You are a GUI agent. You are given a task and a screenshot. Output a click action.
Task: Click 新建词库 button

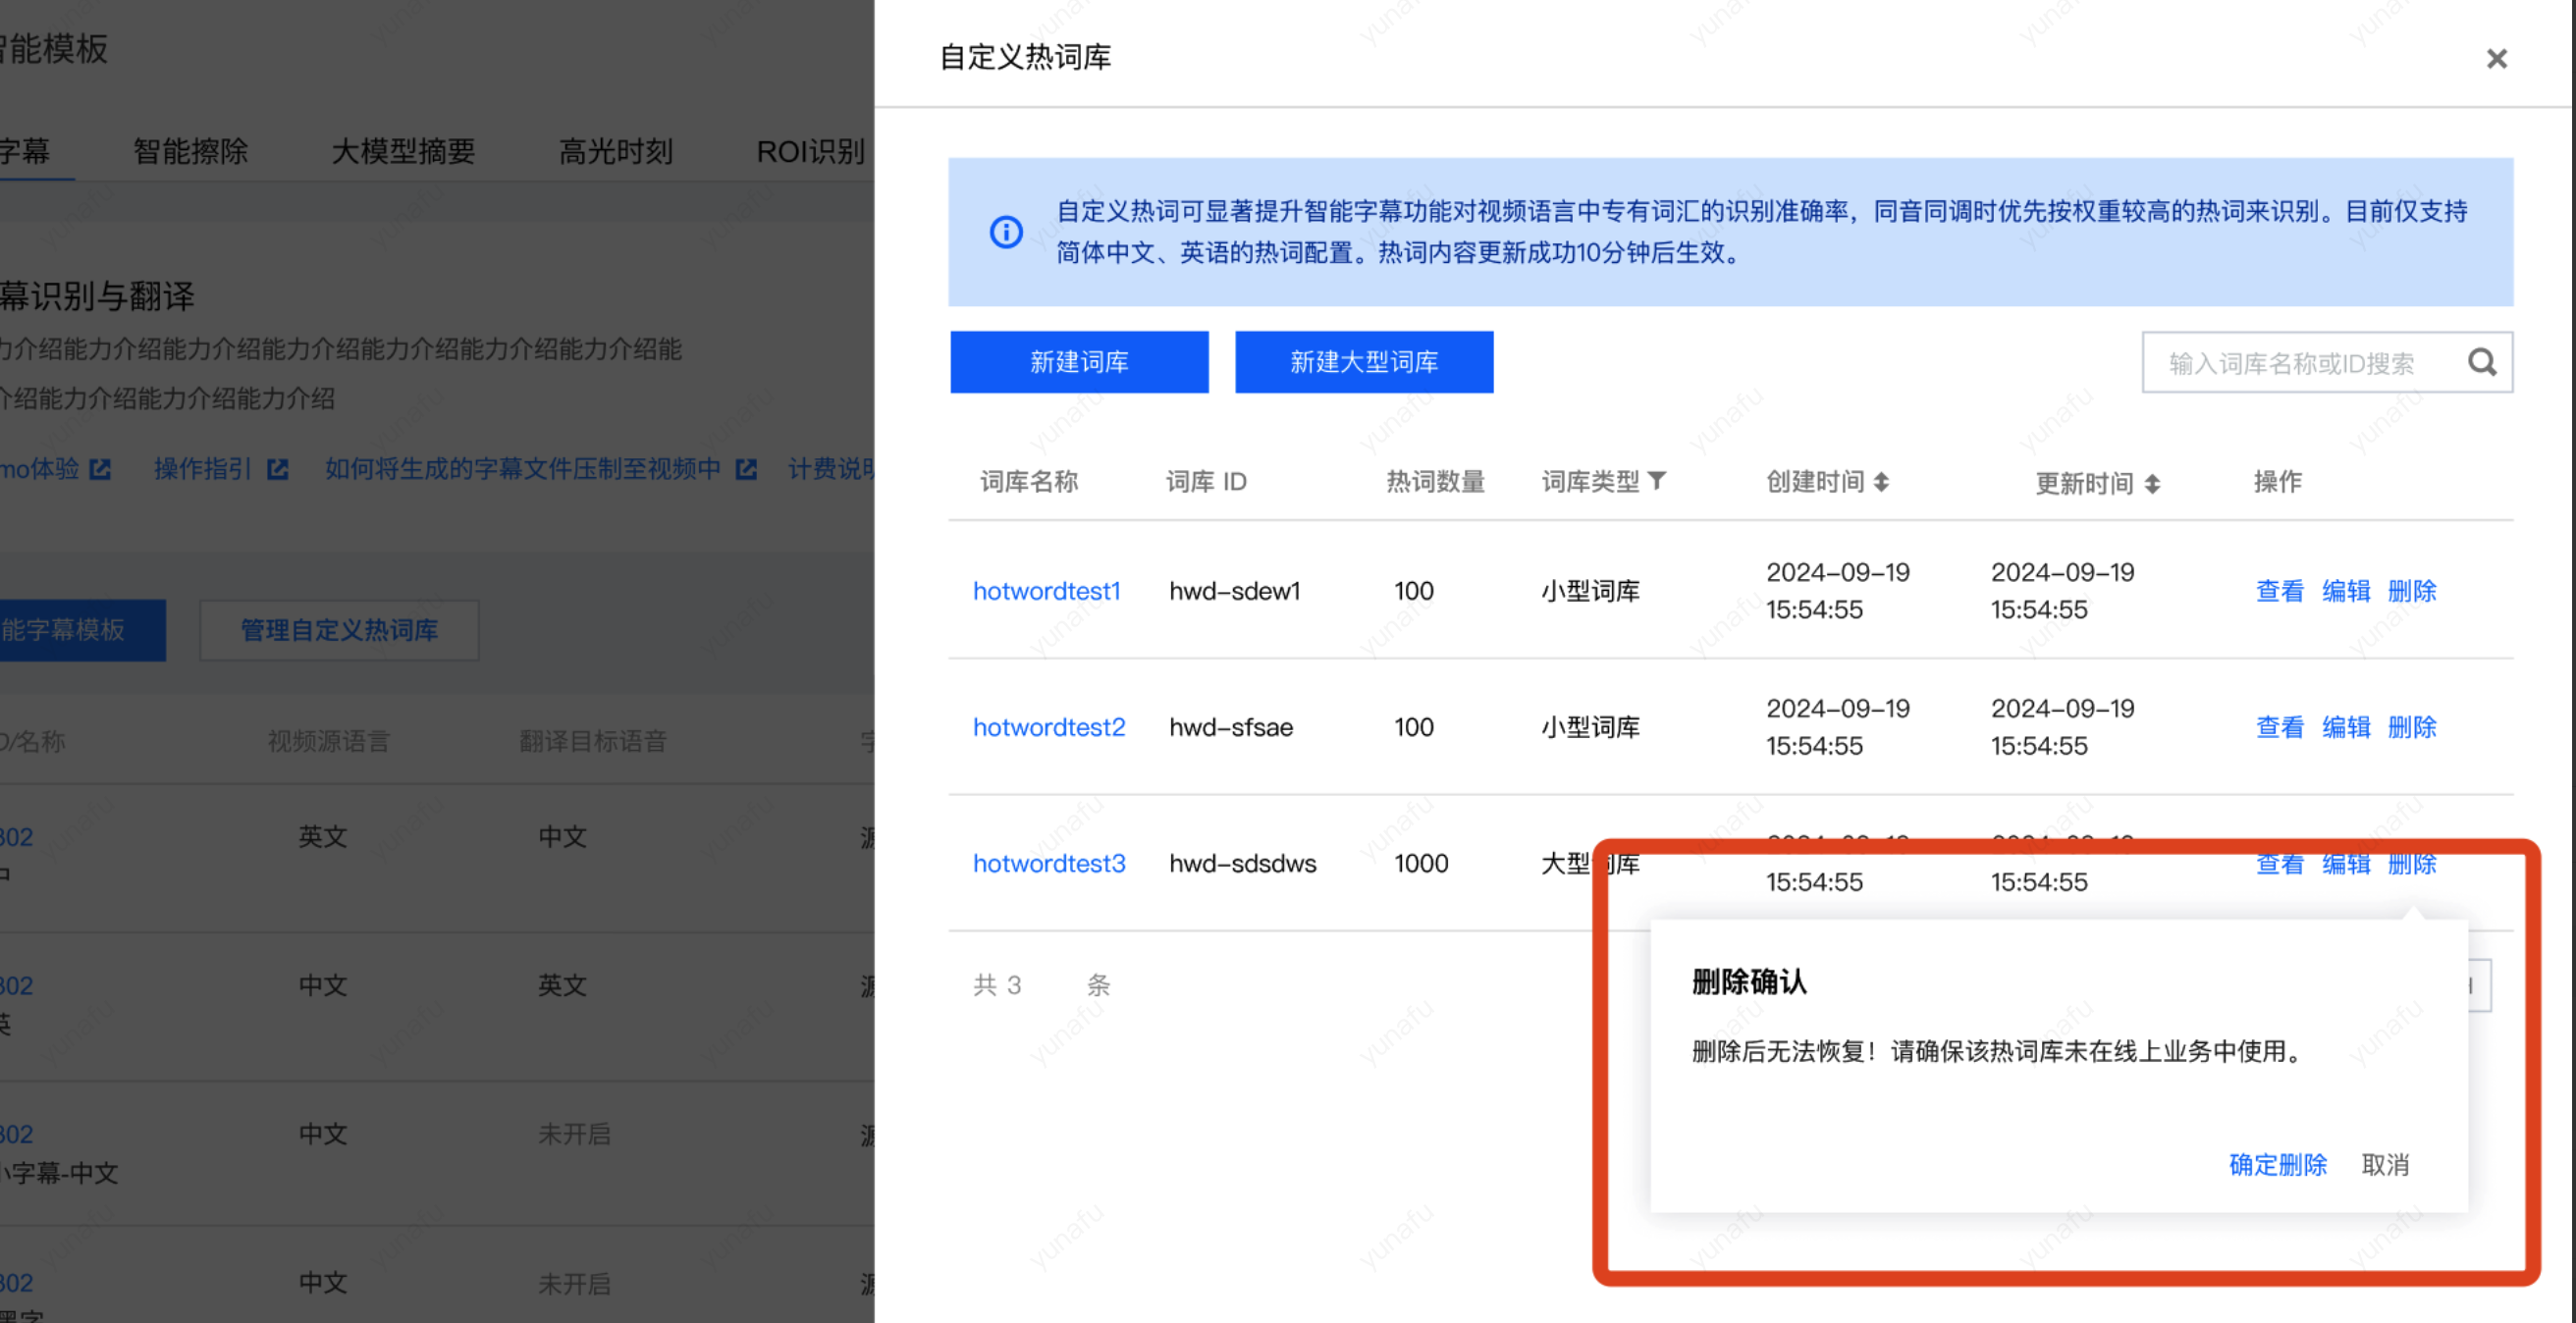1079,362
